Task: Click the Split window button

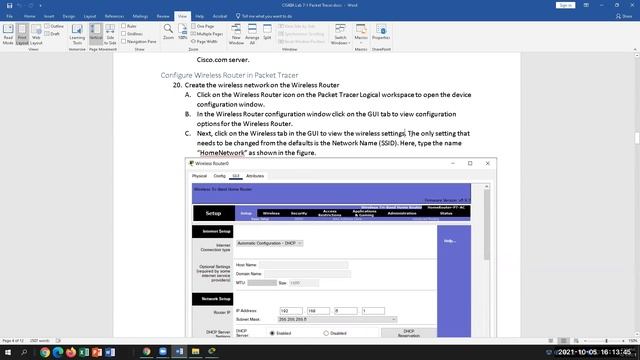Action: click(267, 32)
